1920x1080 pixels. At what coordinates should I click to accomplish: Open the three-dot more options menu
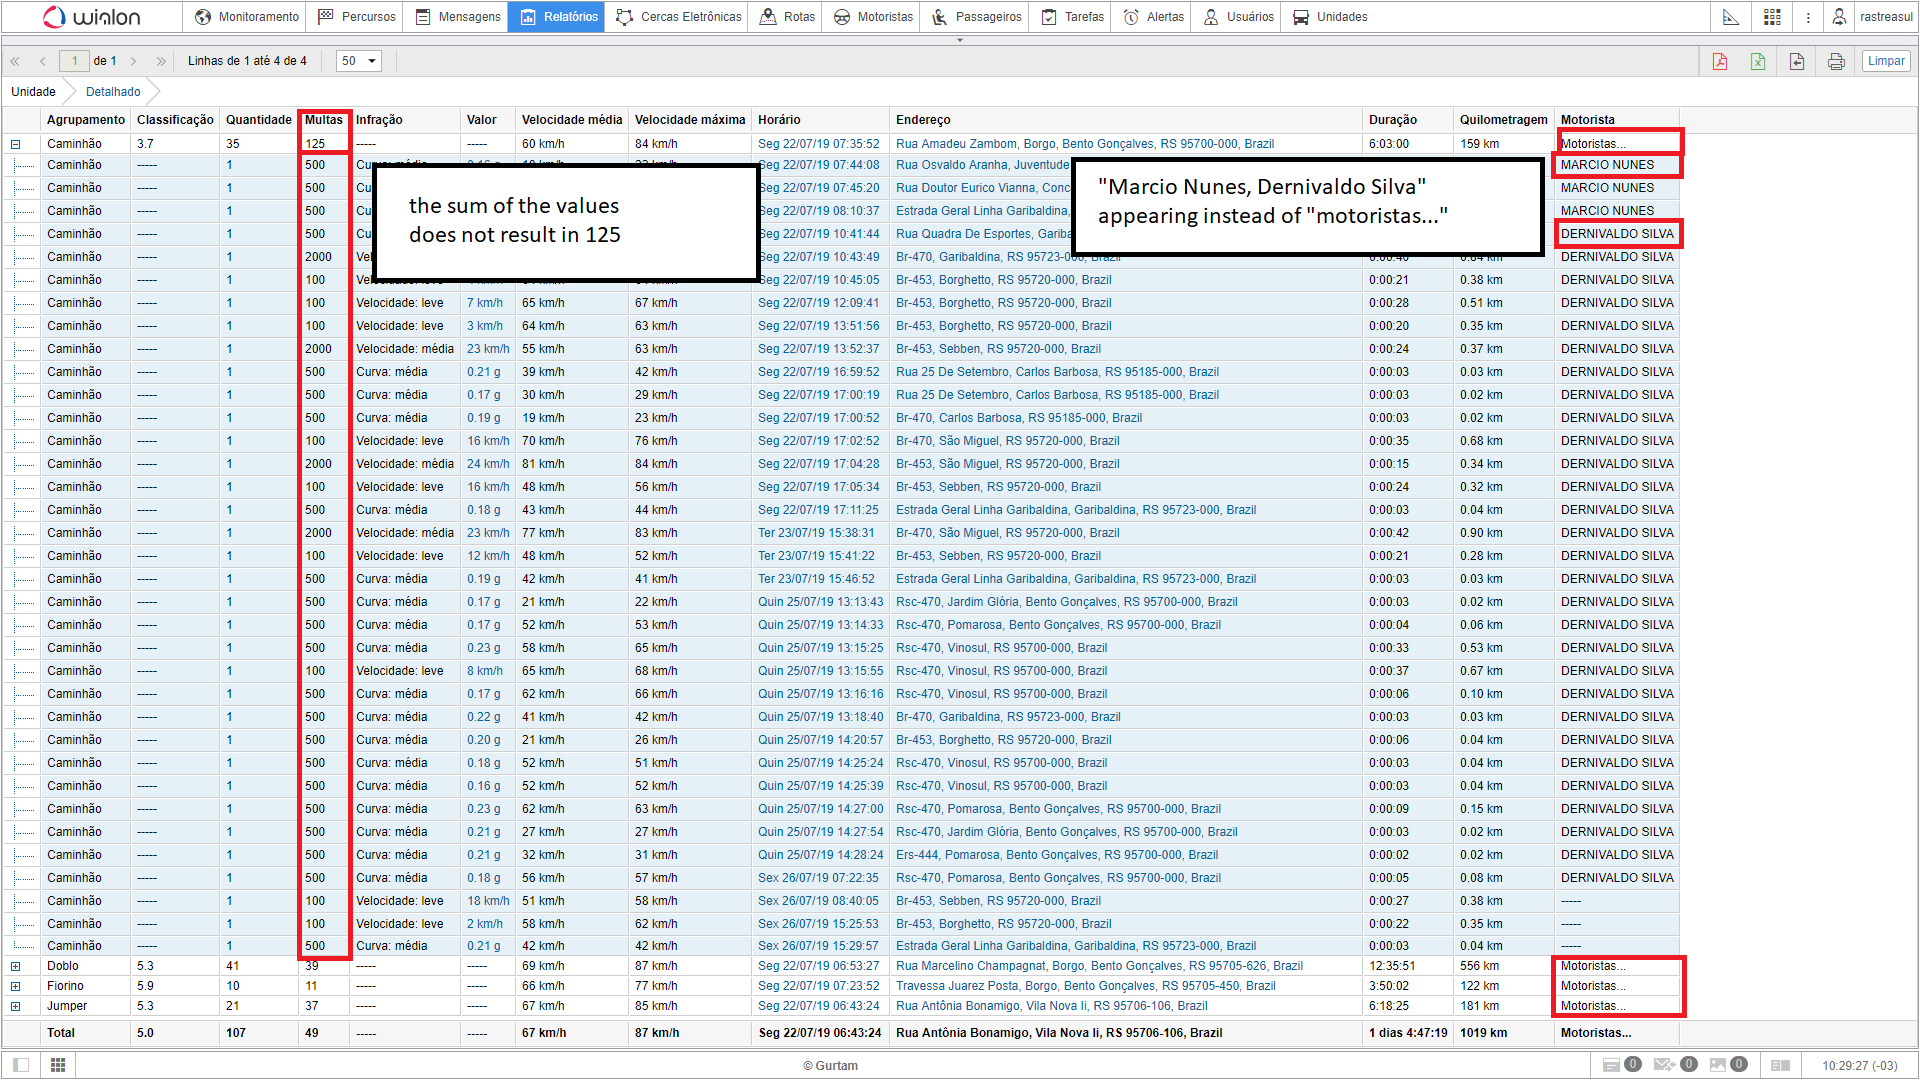click(x=1808, y=17)
